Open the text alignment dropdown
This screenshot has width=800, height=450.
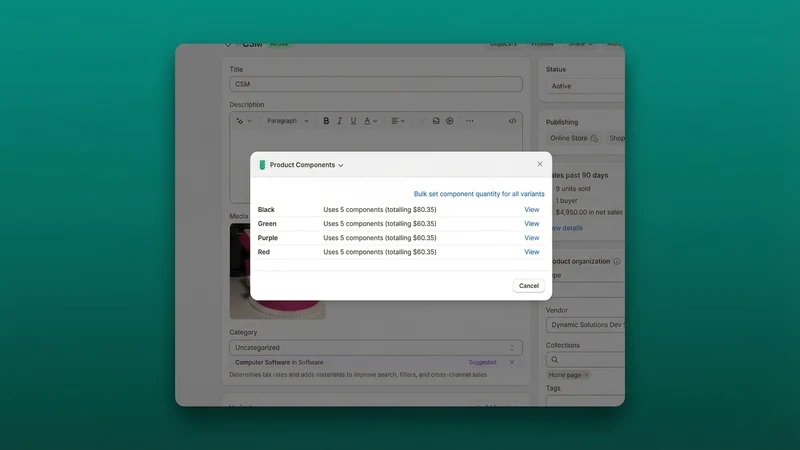[x=398, y=121]
